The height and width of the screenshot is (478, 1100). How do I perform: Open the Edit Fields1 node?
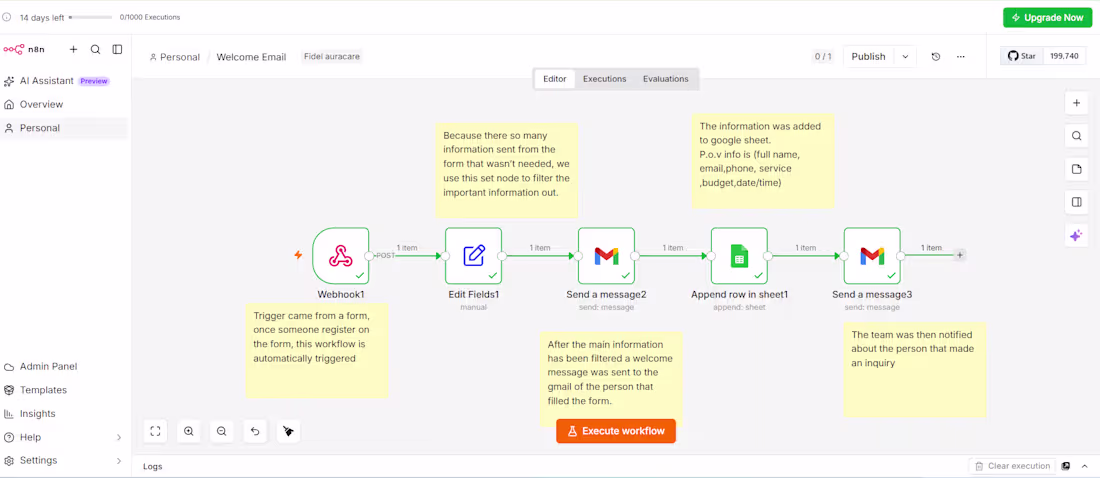474,255
